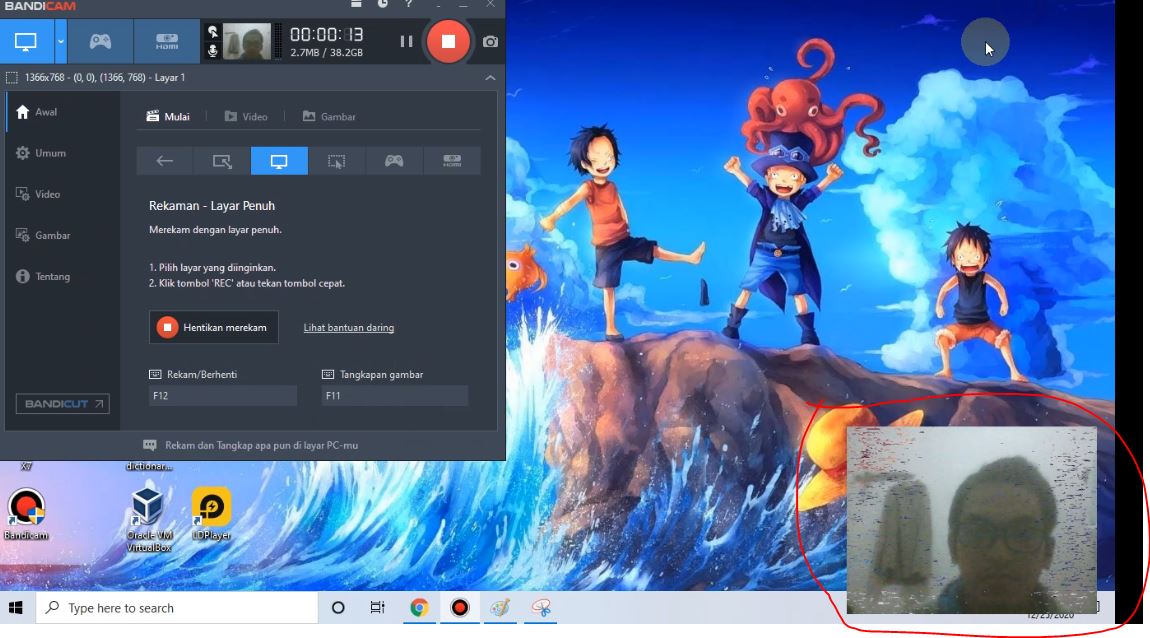Toggle the microphone recording icon
Image resolution: width=1150 pixels, height=638 pixels.
coord(213,51)
